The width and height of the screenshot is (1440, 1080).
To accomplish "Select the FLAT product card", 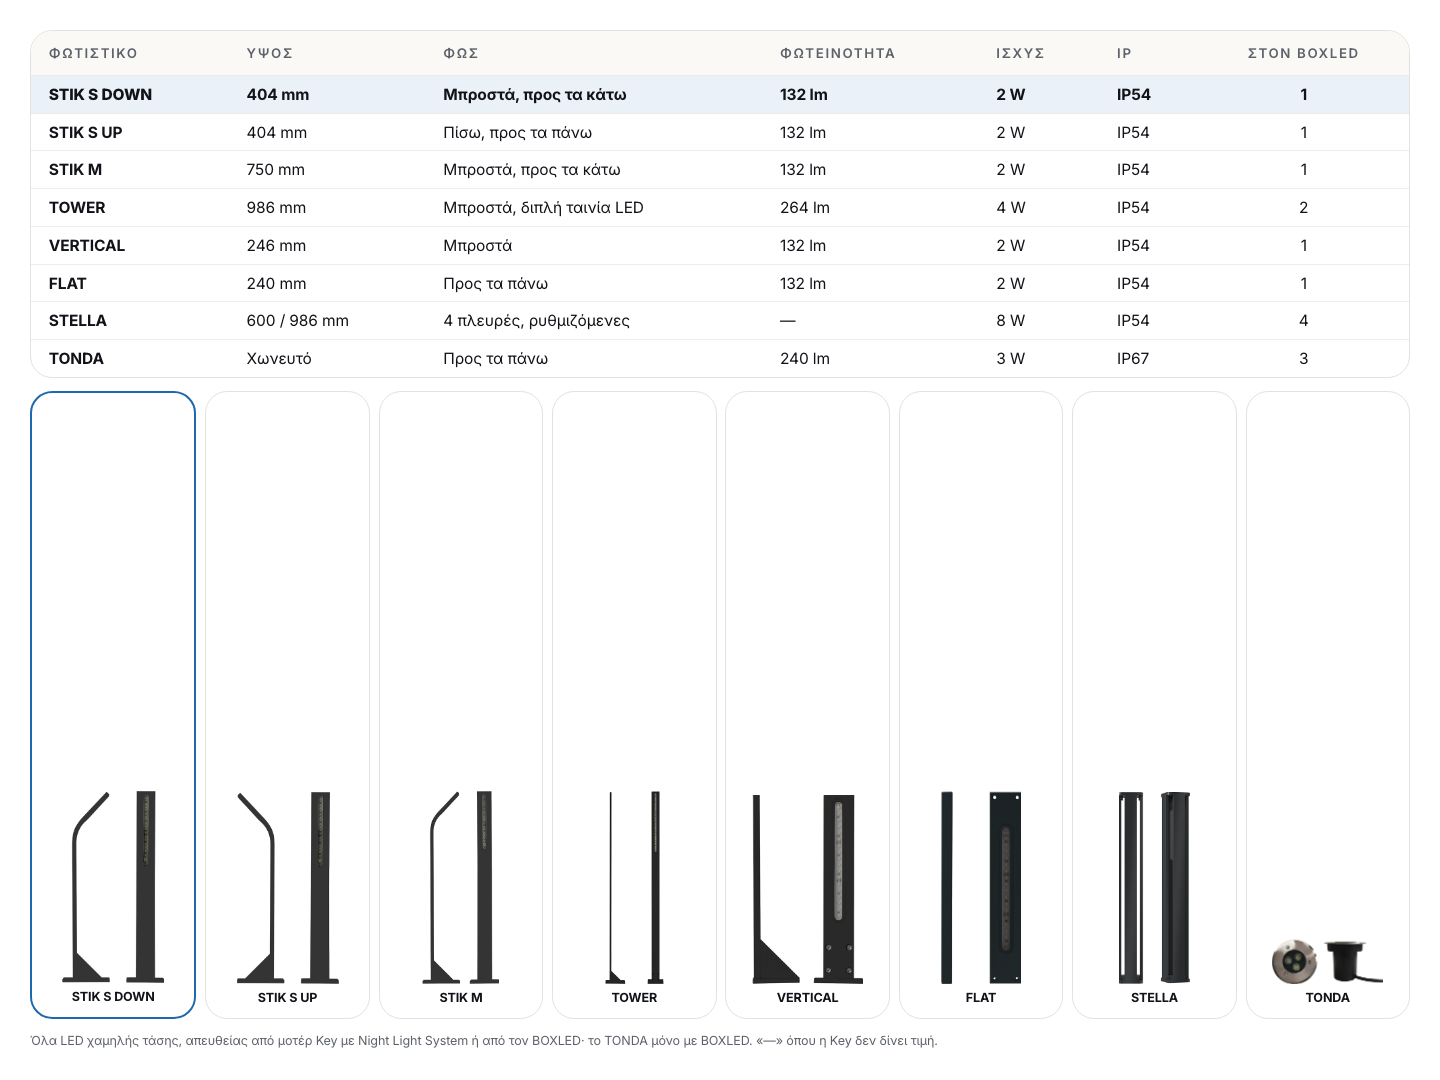I will 981,705.
